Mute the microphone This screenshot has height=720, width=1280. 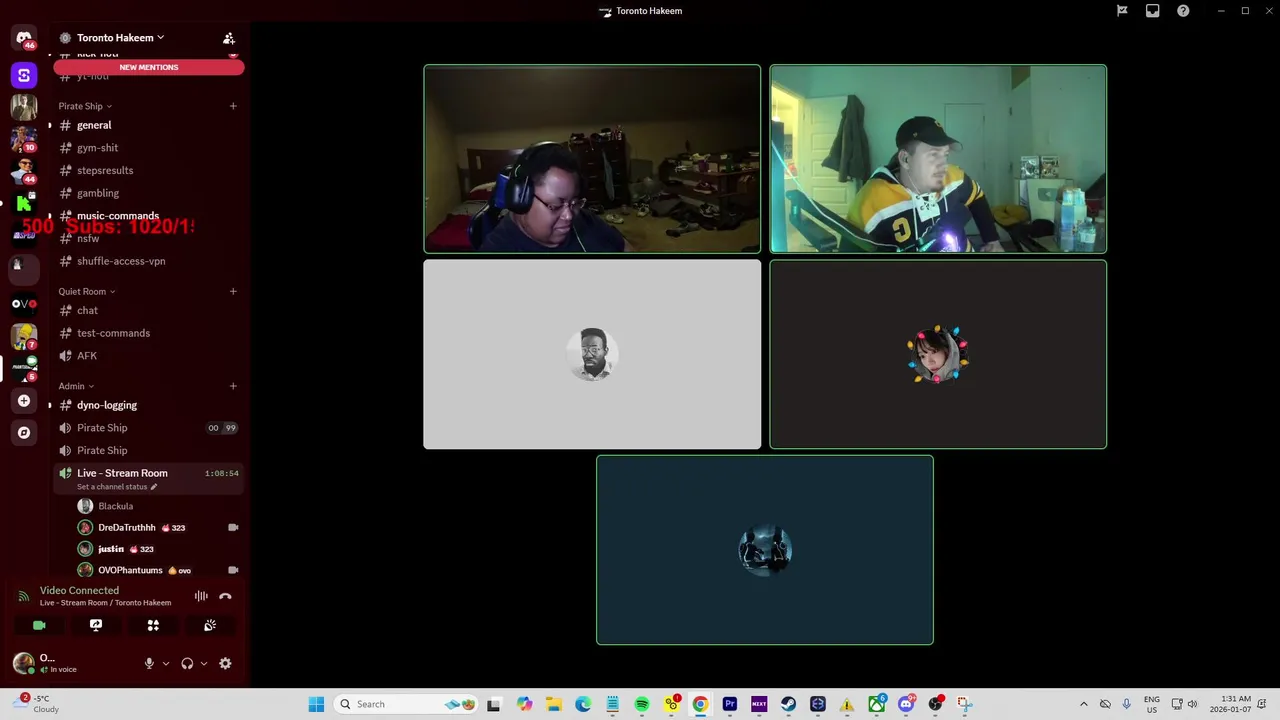149,663
